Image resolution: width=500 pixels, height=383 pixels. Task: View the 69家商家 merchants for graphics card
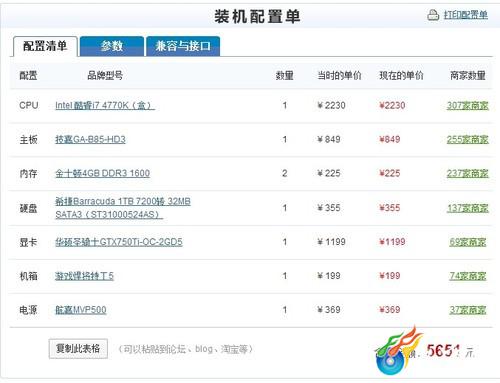468,242
